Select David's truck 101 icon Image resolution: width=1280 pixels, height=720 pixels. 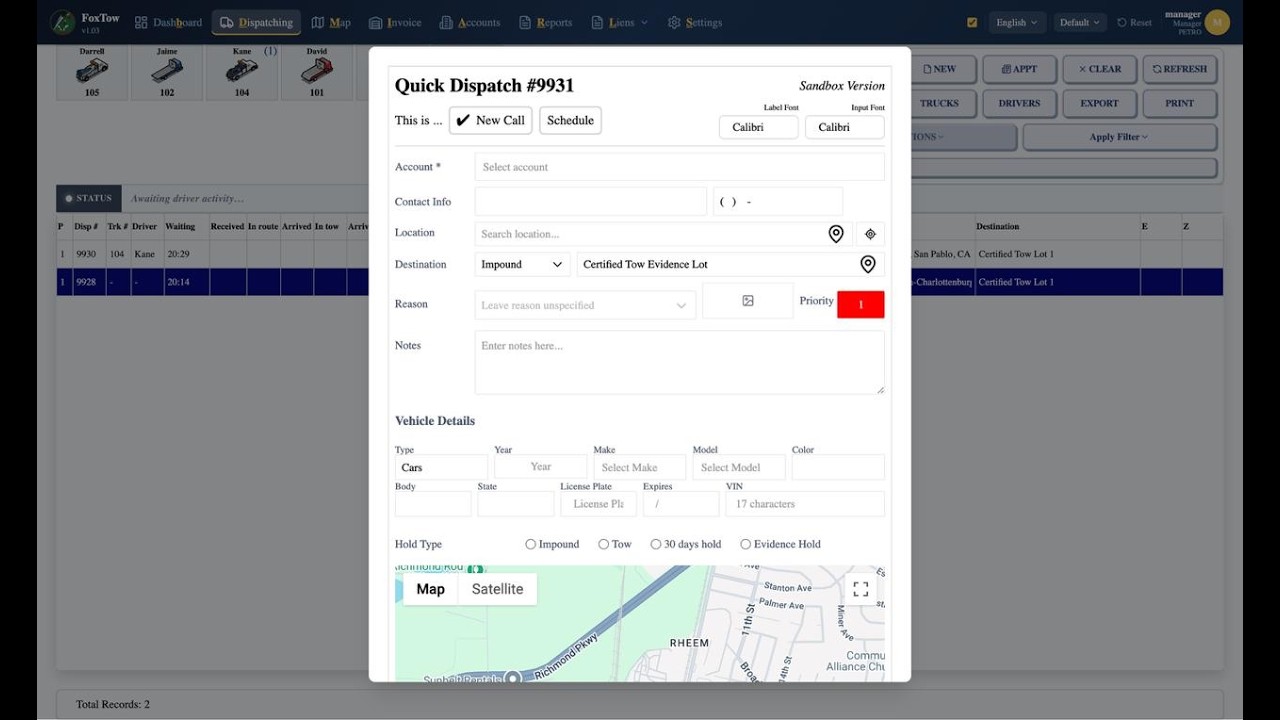click(x=317, y=72)
